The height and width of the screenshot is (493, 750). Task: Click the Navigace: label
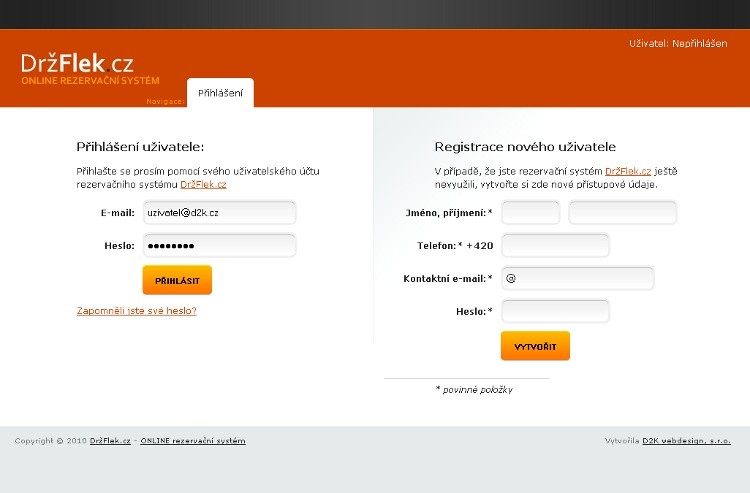165,101
